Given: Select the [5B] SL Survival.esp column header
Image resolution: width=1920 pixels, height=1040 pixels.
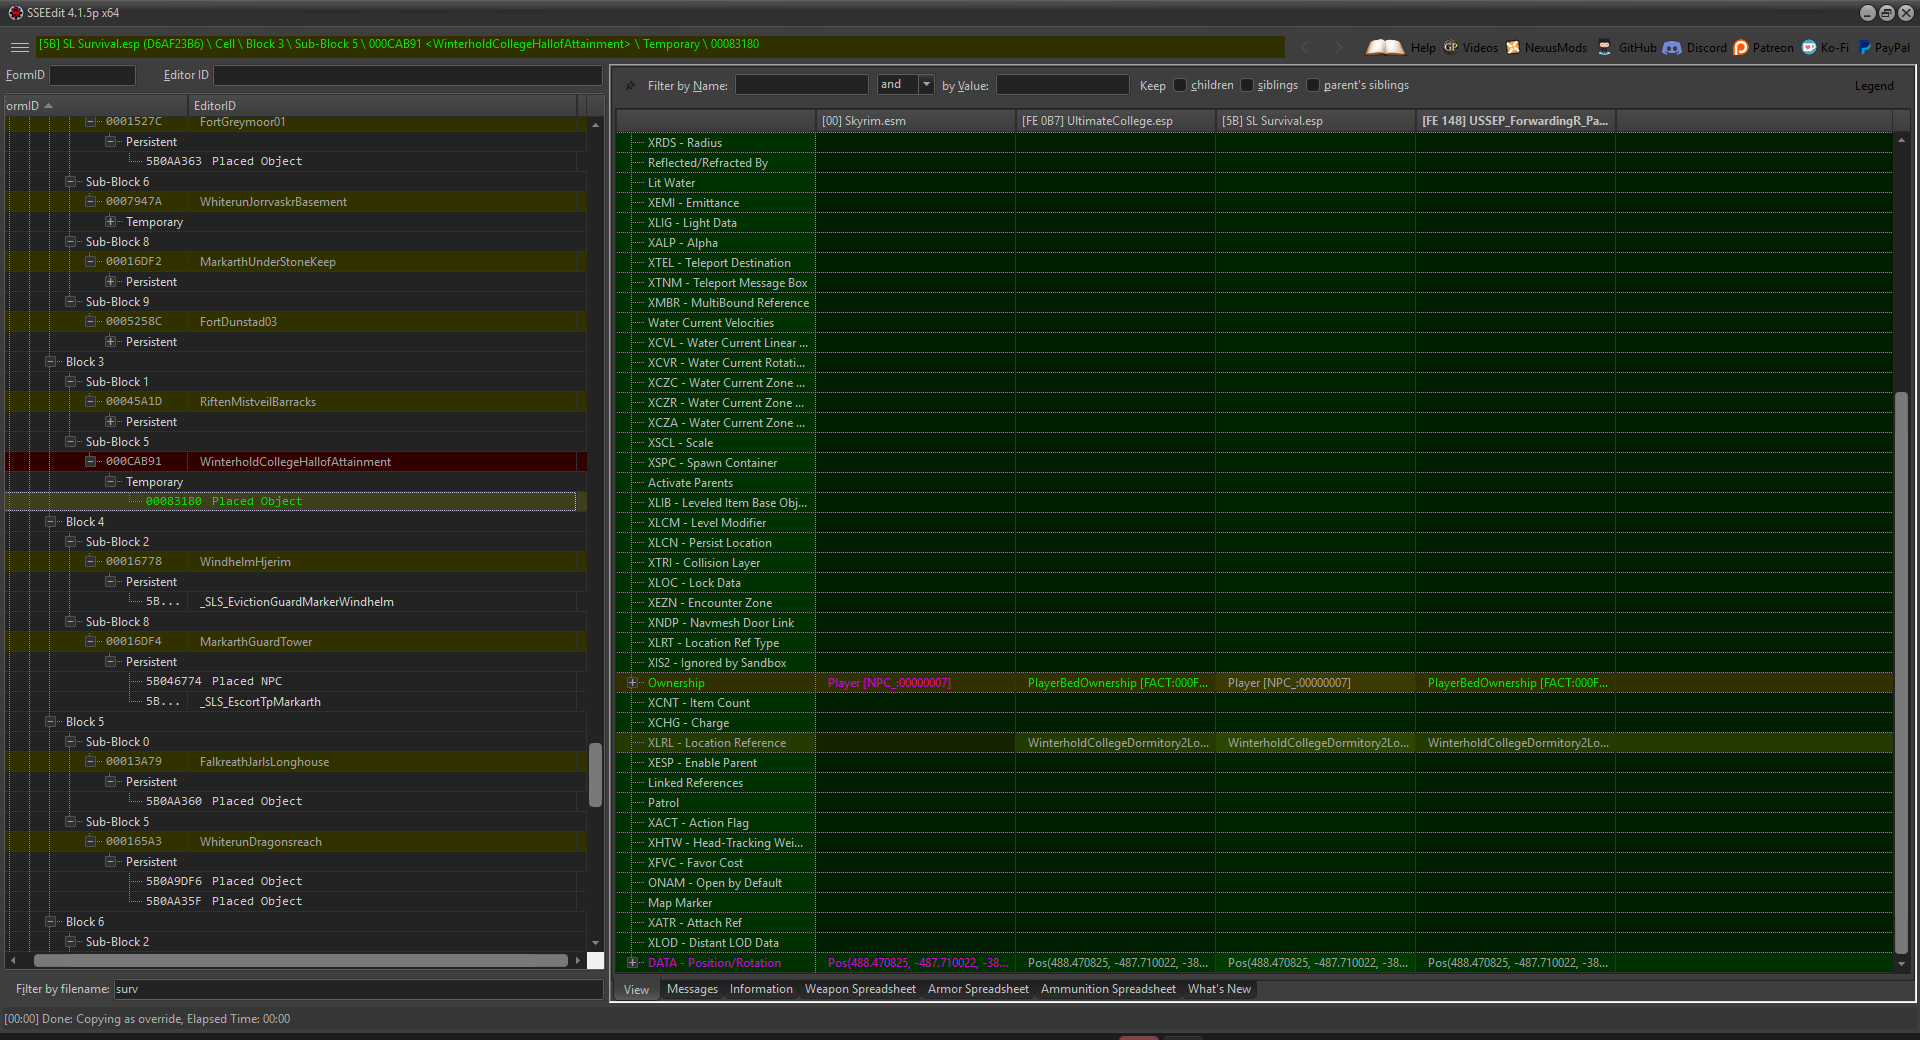Looking at the screenshot, I should 1315,121.
